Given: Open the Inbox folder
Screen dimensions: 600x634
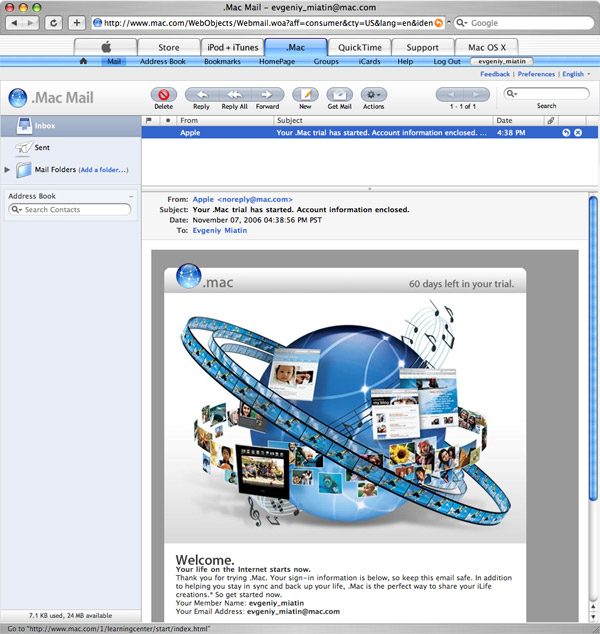Looking at the screenshot, I should tap(71, 126).
